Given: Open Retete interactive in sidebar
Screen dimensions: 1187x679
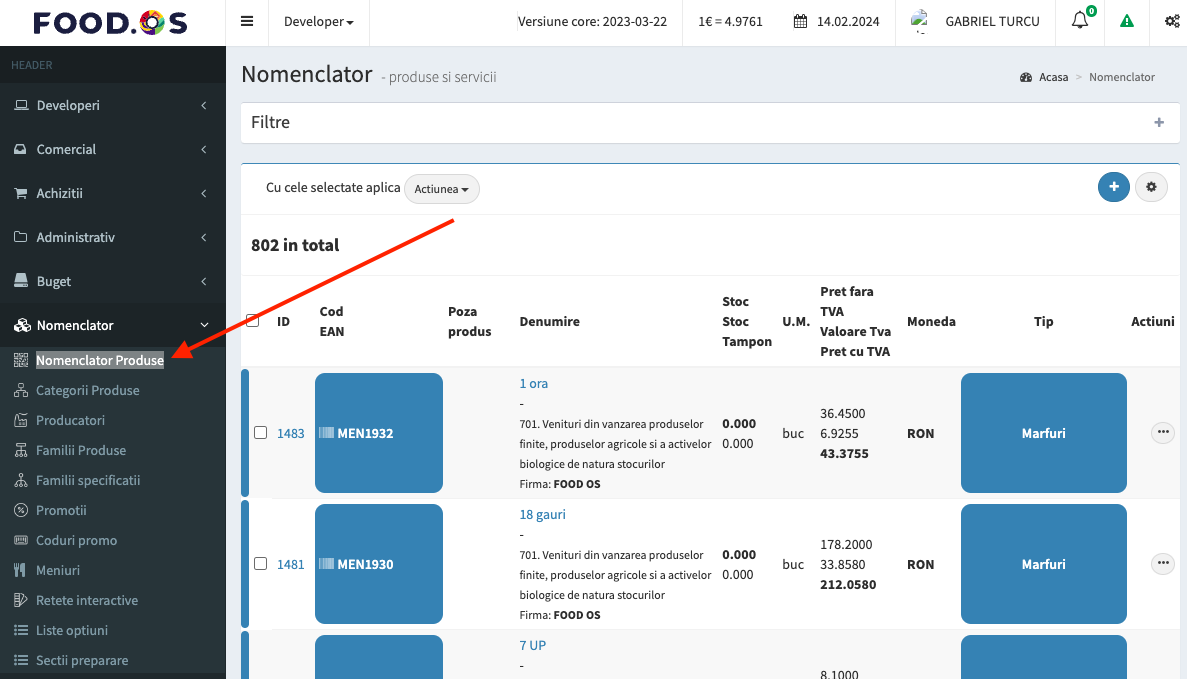Looking at the screenshot, I should pos(87,600).
